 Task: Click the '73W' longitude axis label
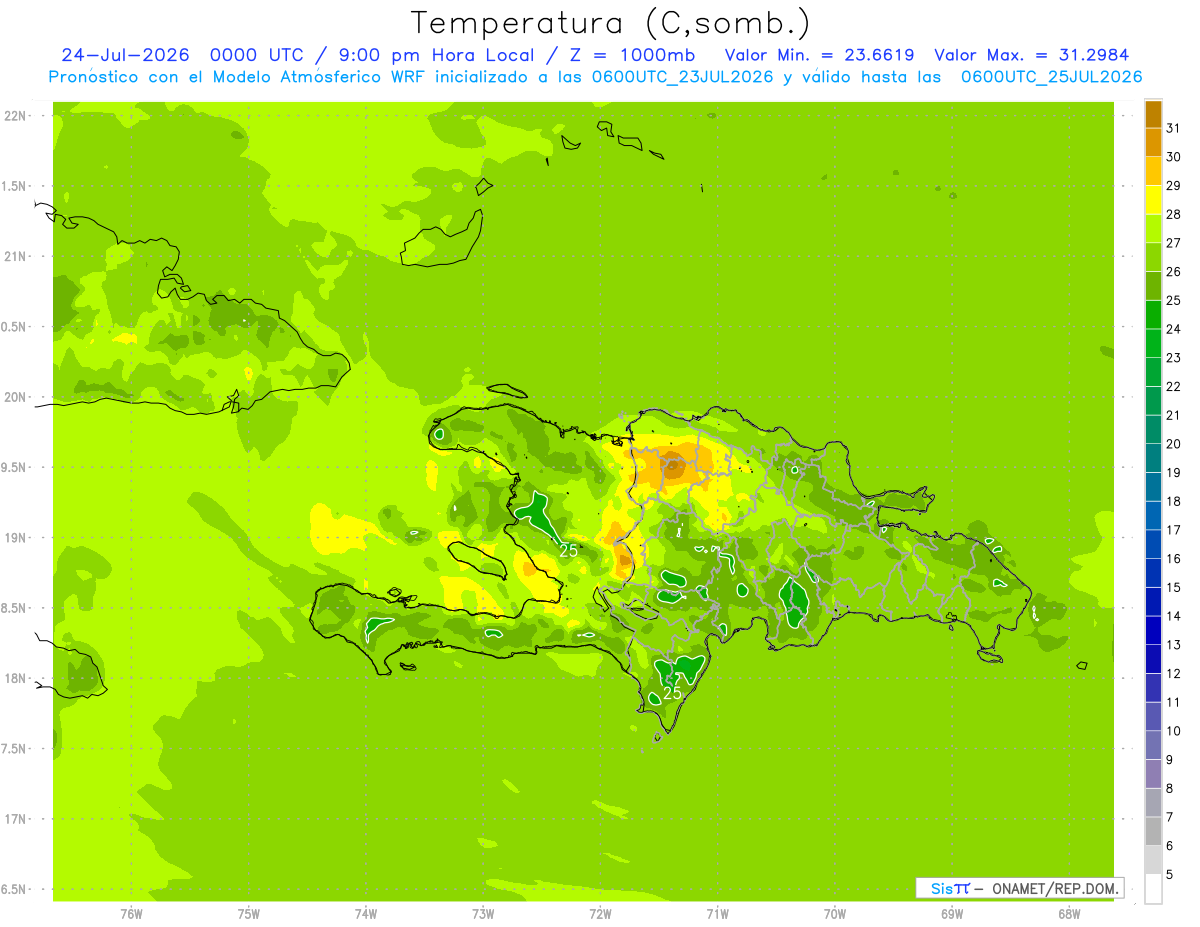pos(483,914)
